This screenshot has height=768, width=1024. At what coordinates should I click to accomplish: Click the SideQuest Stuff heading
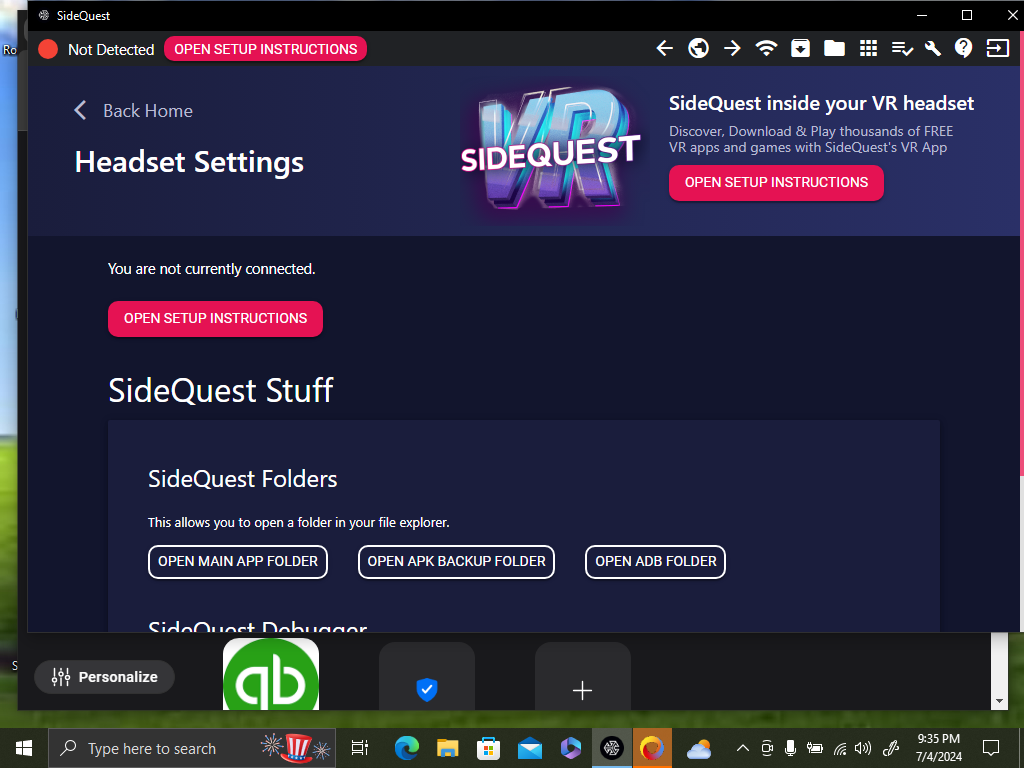pos(221,391)
